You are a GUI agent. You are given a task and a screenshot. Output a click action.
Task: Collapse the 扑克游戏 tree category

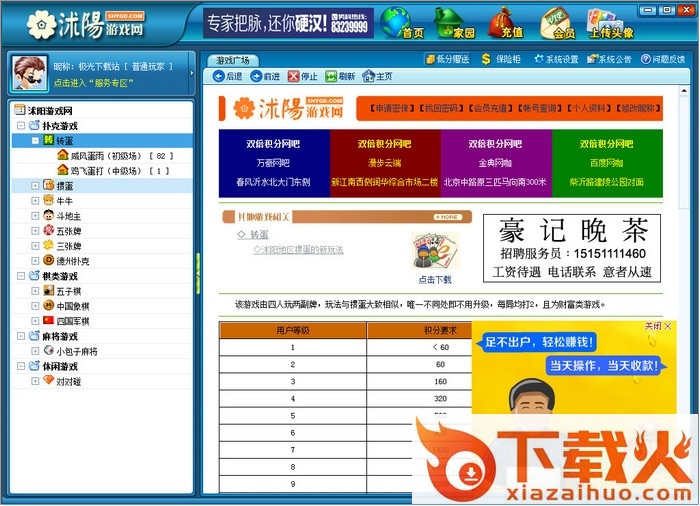tap(21, 126)
